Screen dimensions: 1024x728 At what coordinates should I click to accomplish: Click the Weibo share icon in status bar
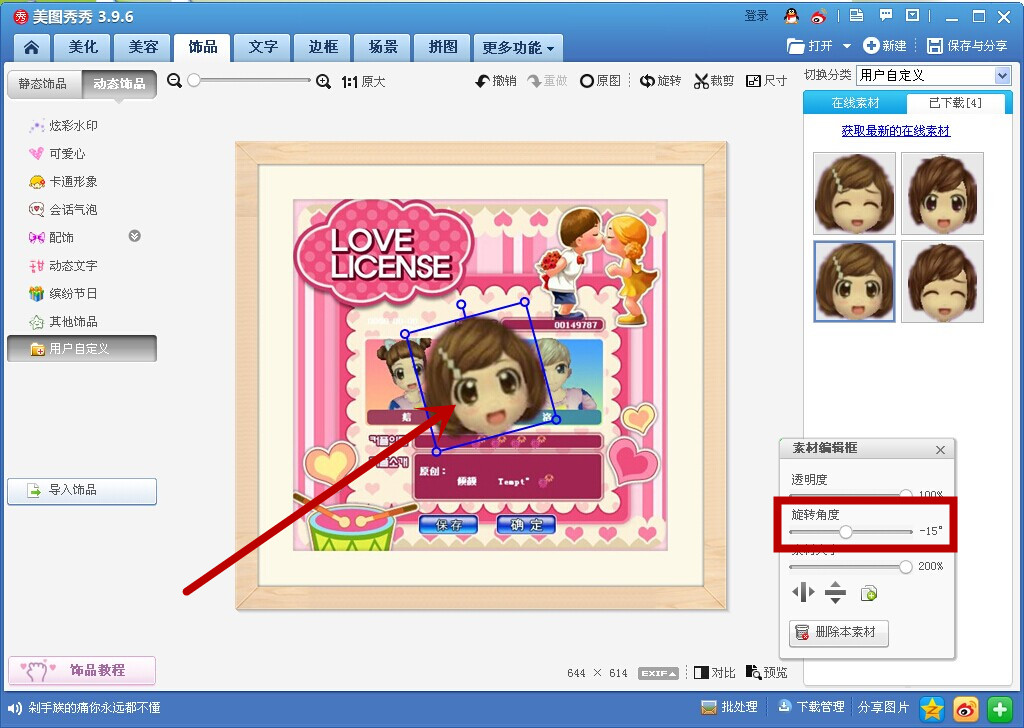coord(966,709)
